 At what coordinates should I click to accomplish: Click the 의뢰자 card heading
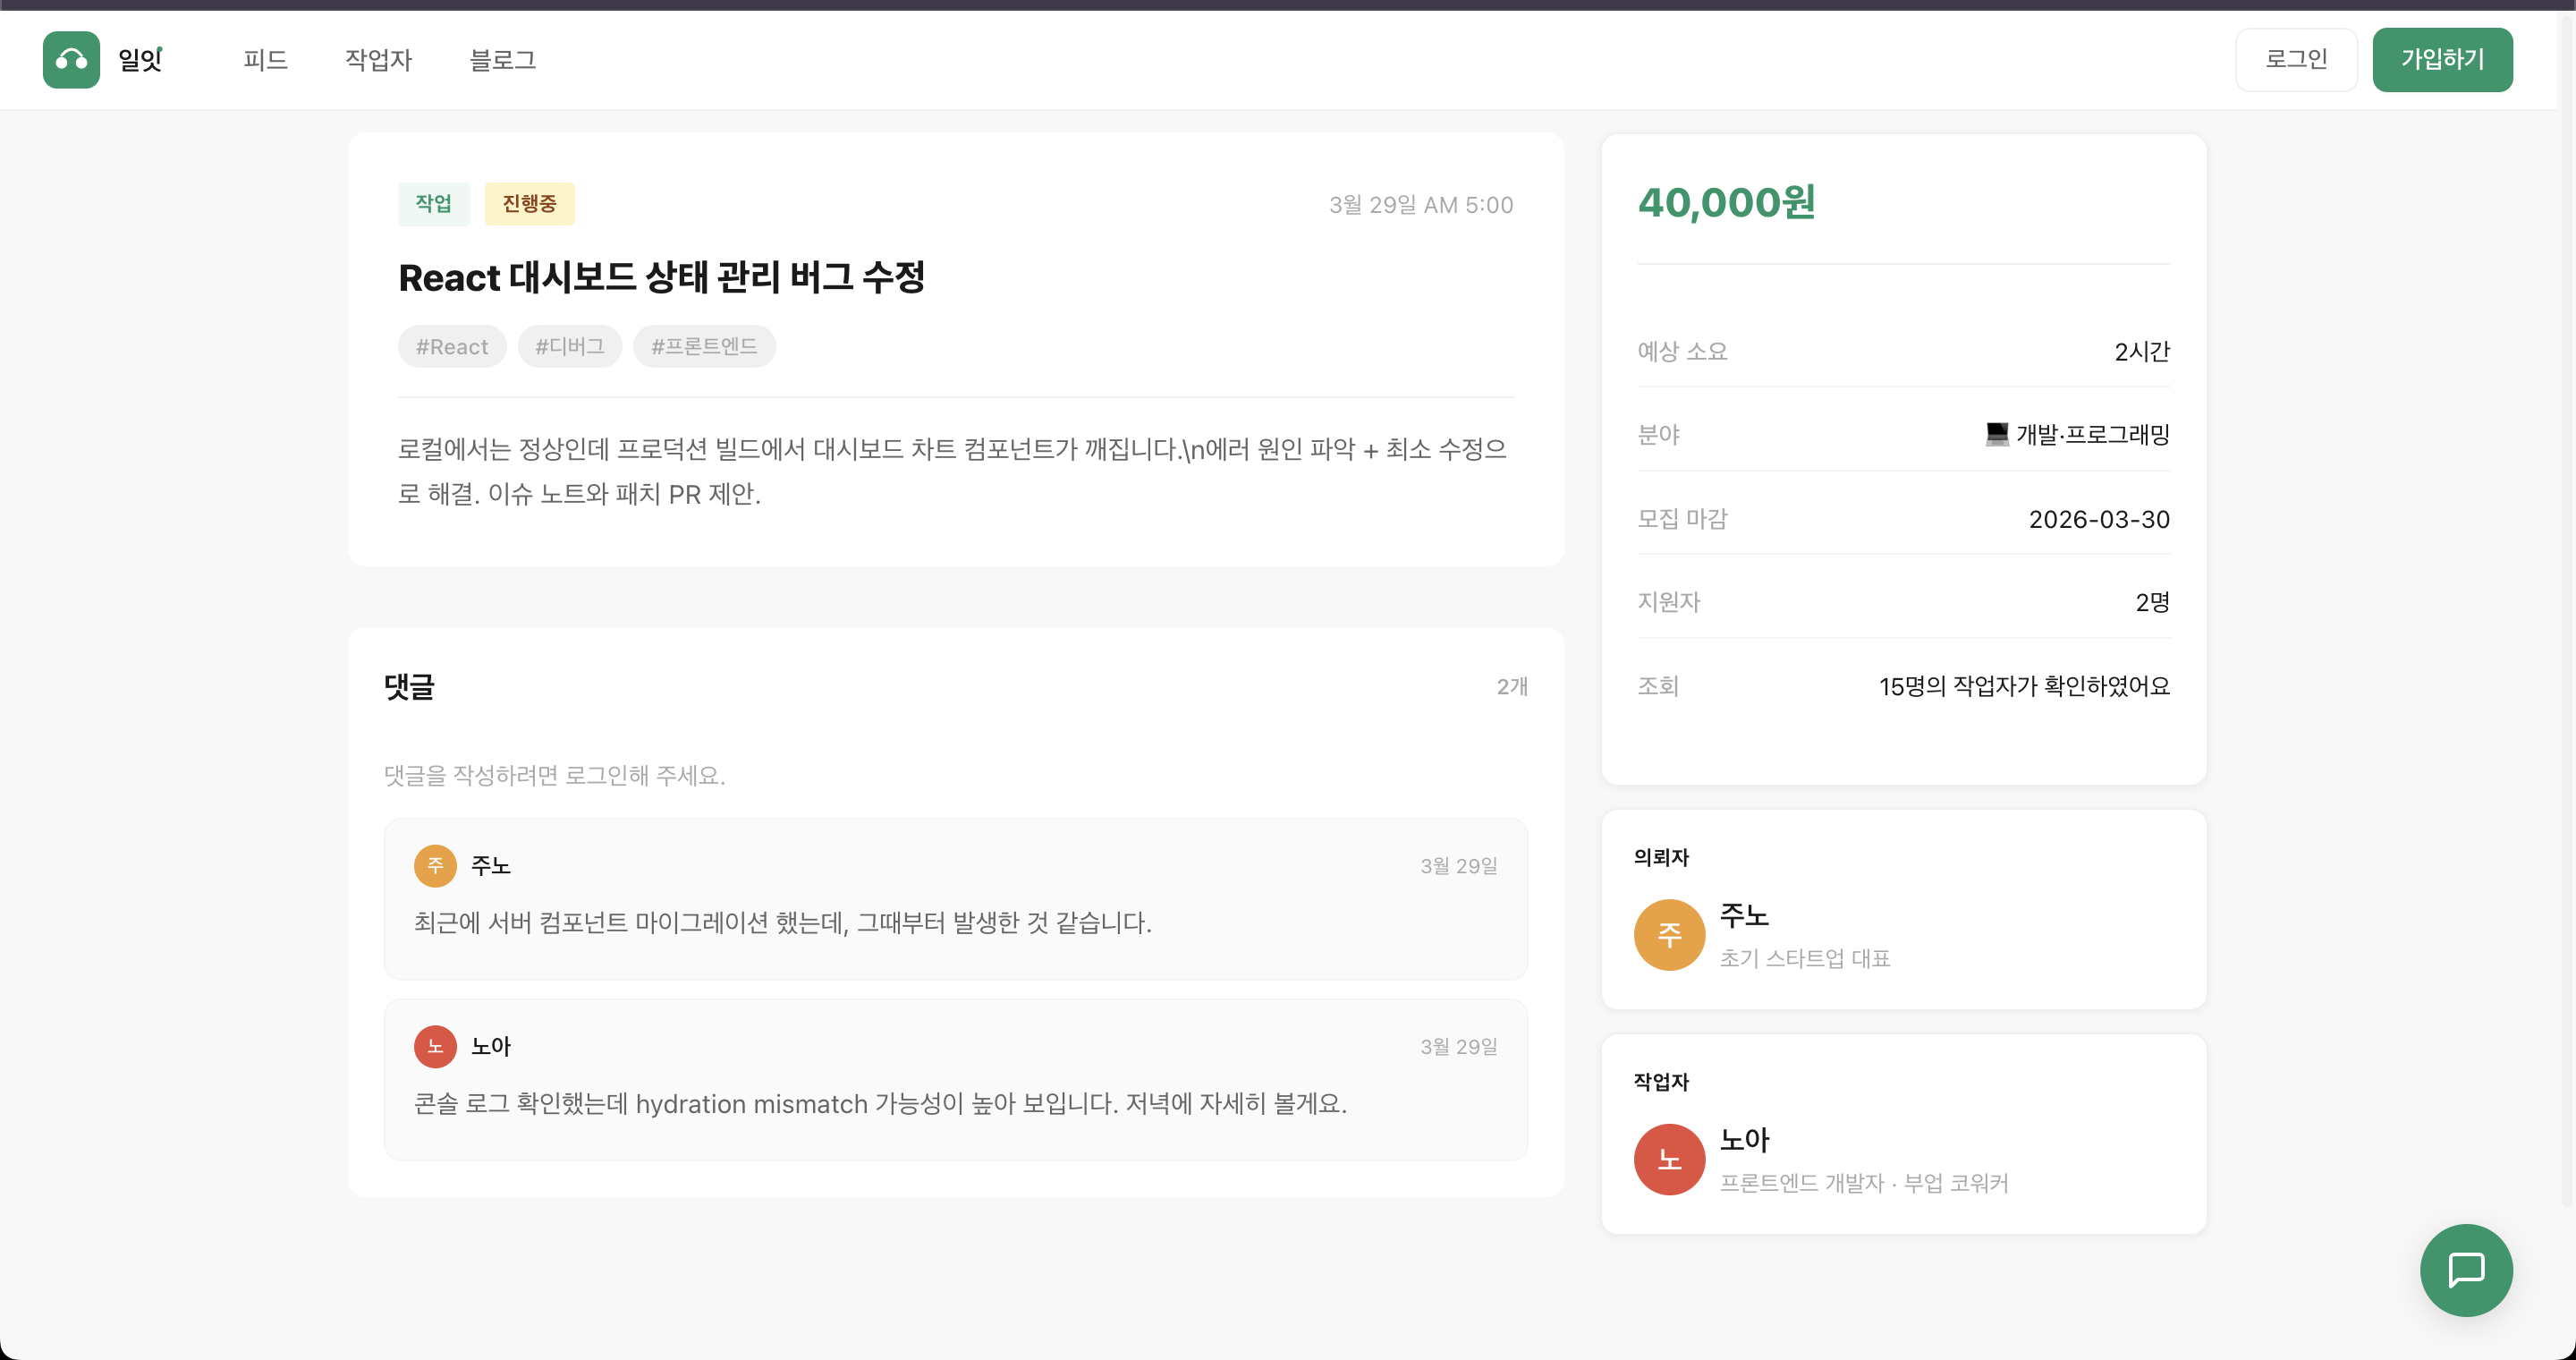(1661, 857)
